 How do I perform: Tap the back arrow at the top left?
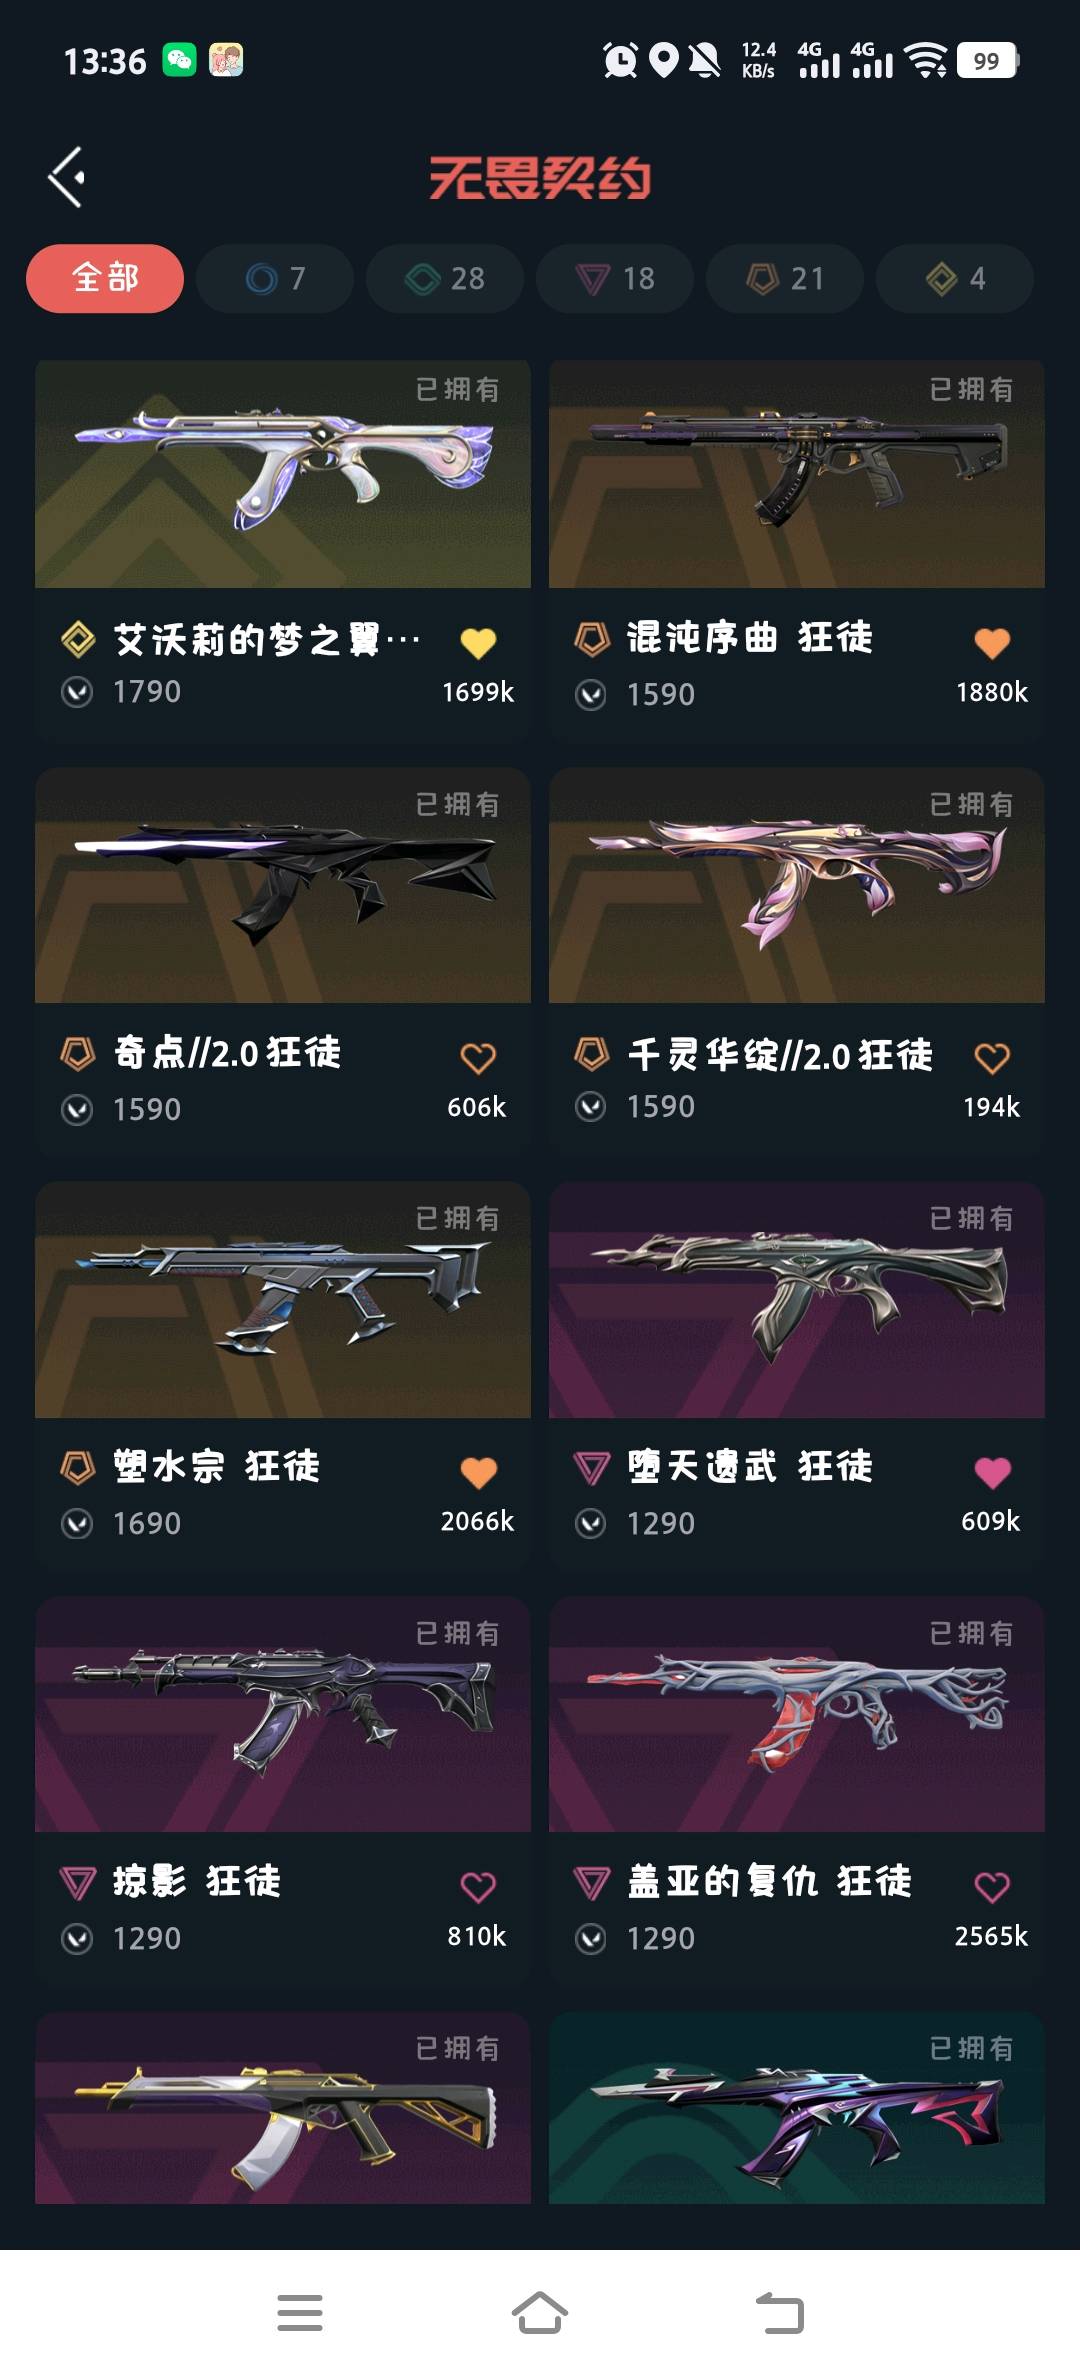[66, 177]
